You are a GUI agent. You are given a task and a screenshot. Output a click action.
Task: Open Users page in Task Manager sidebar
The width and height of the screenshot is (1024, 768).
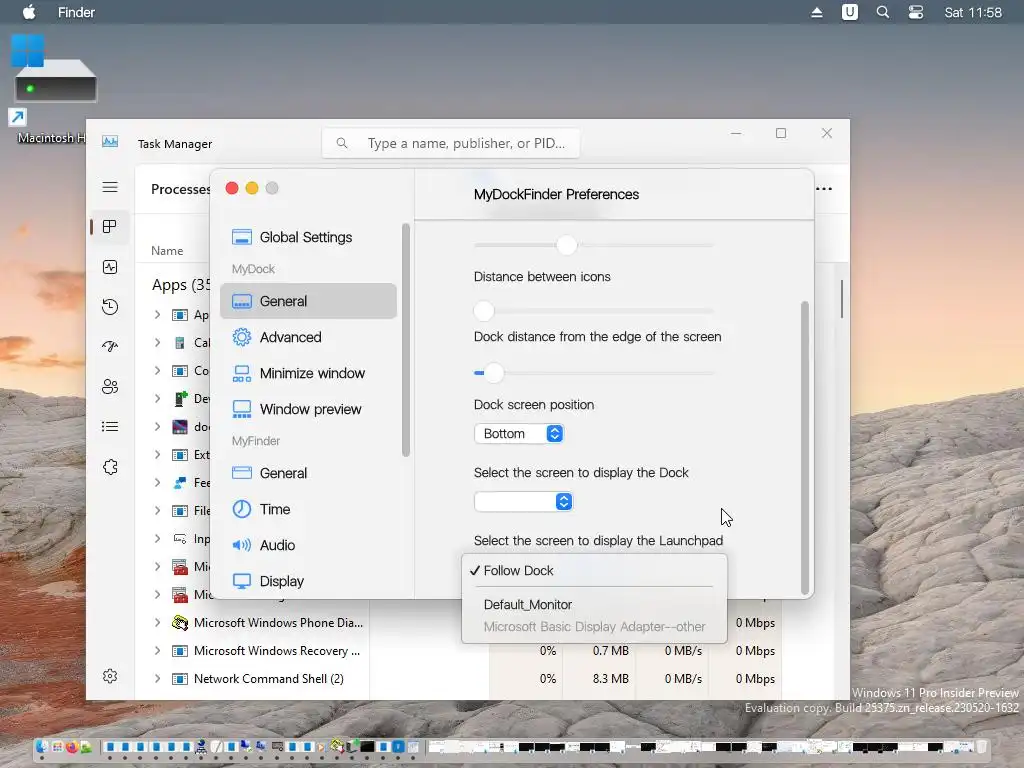click(110, 387)
